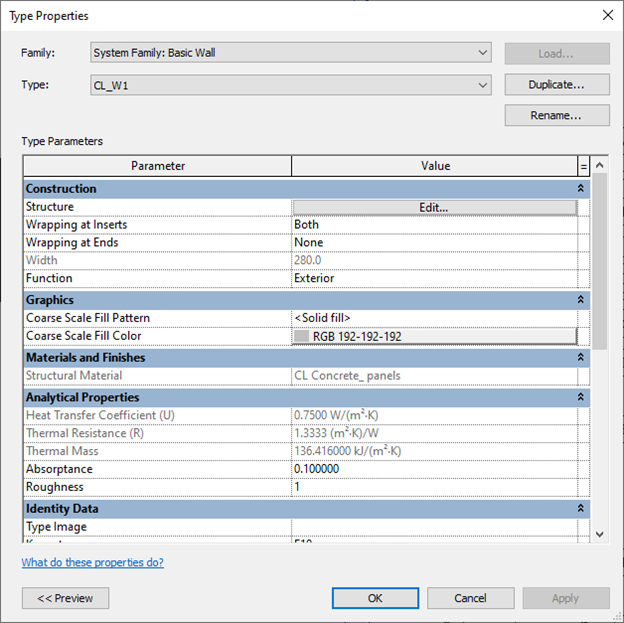Click the Duplicate button
This screenshot has width=624, height=623.
pyautogui.click(x=556, y=85)
